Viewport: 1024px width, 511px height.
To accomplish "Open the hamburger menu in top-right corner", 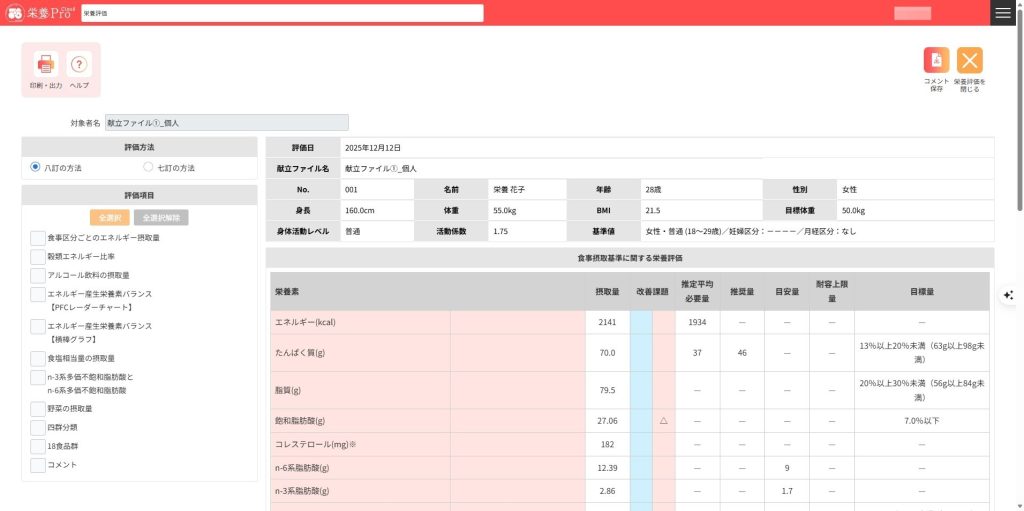I will (x=1003, y=13).
